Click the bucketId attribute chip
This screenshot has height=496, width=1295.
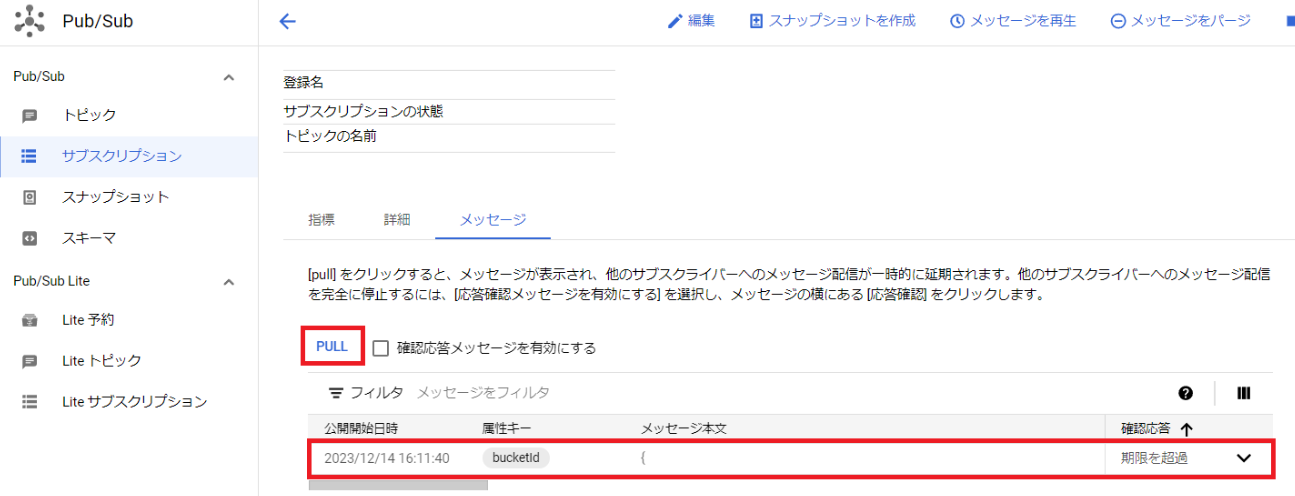coord(516,458)
